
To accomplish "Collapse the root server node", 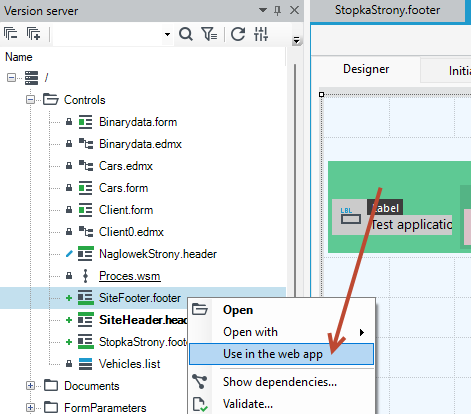I will pos(11,78).
